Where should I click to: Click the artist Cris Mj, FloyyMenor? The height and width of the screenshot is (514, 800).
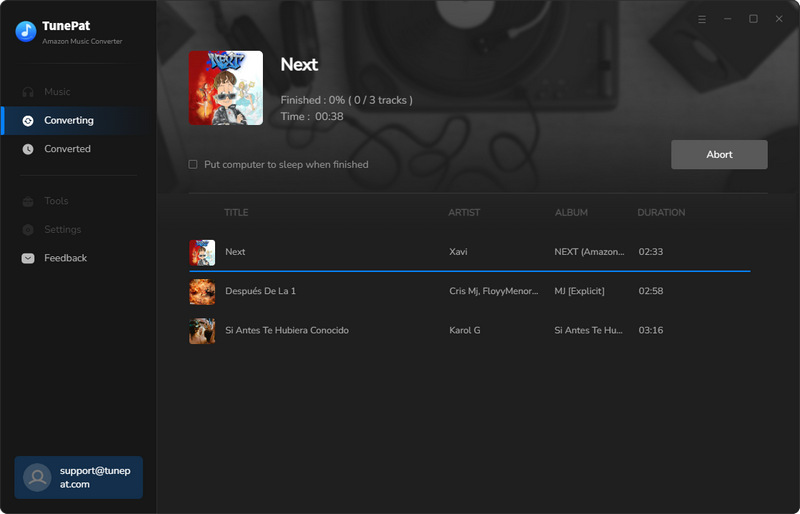coord(493,291)
